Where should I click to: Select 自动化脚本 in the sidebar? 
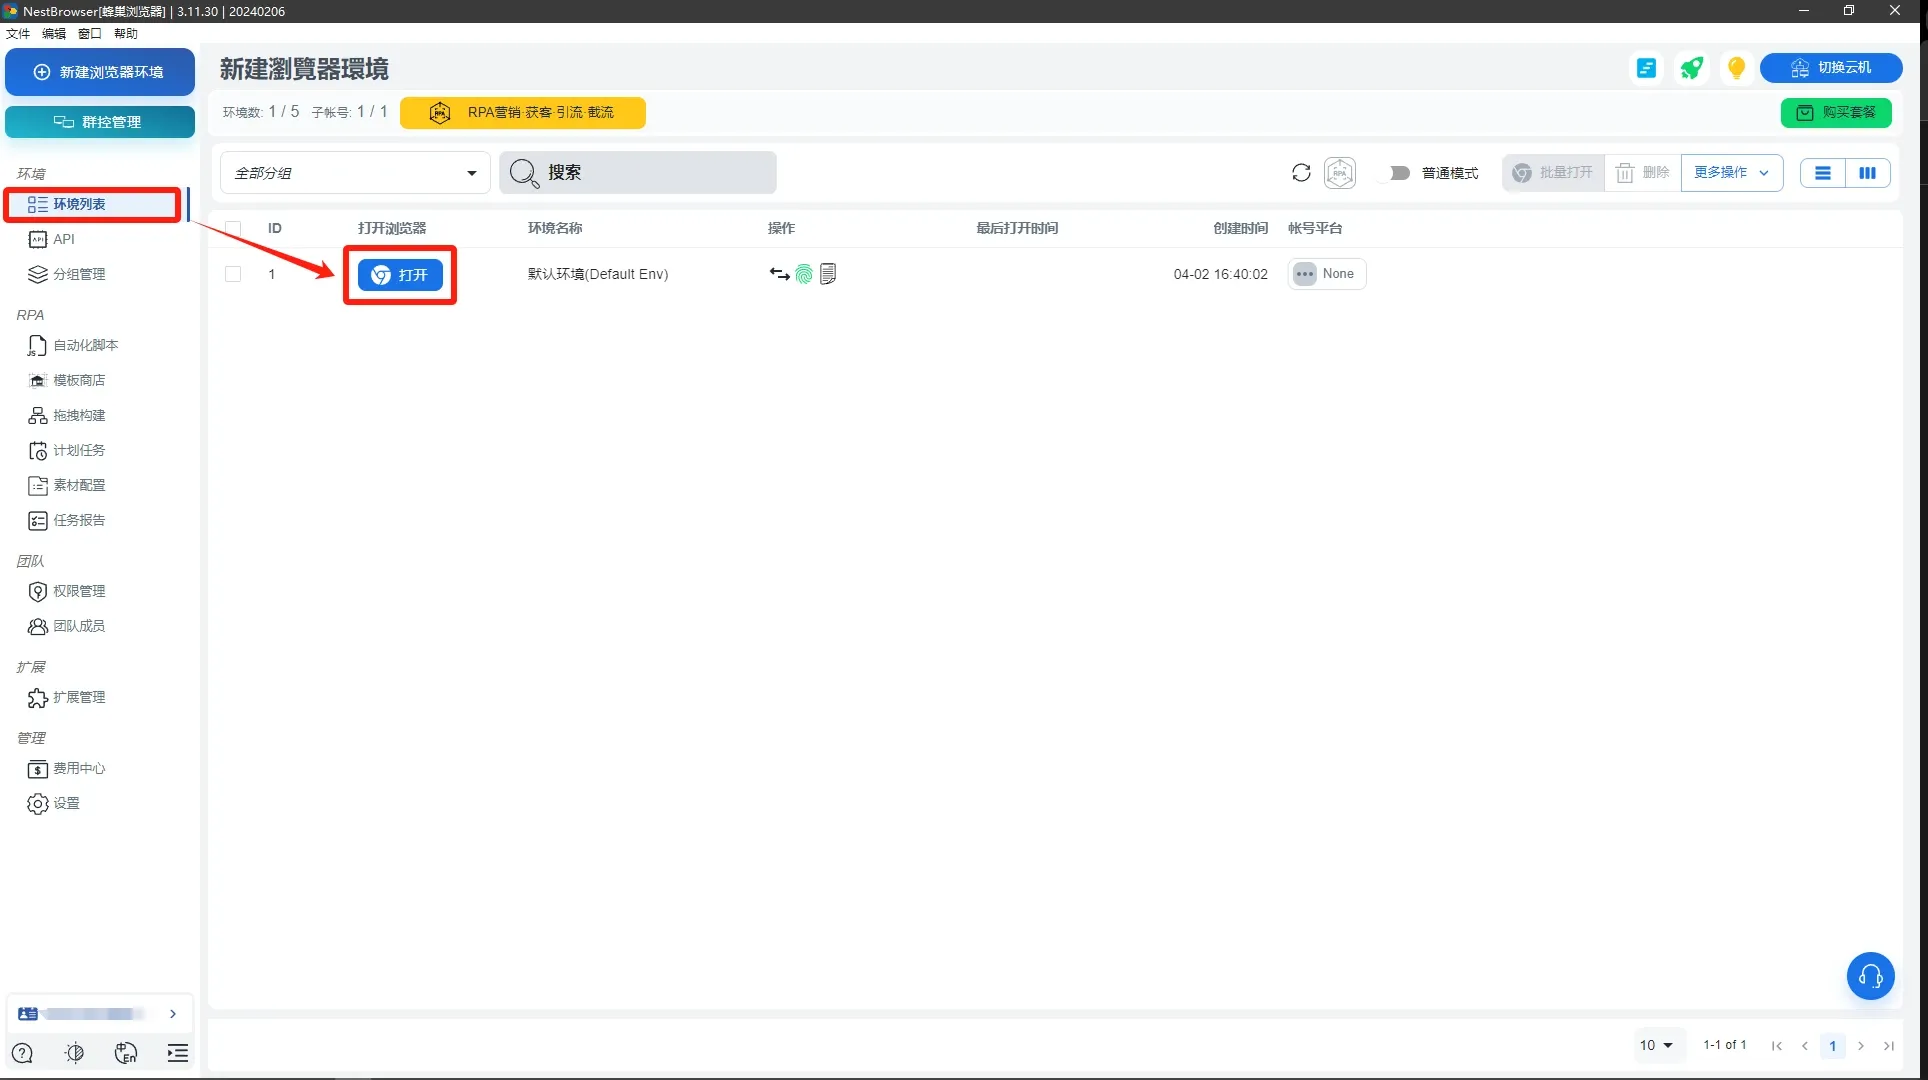pyautogui.click(x=85, y=345)
